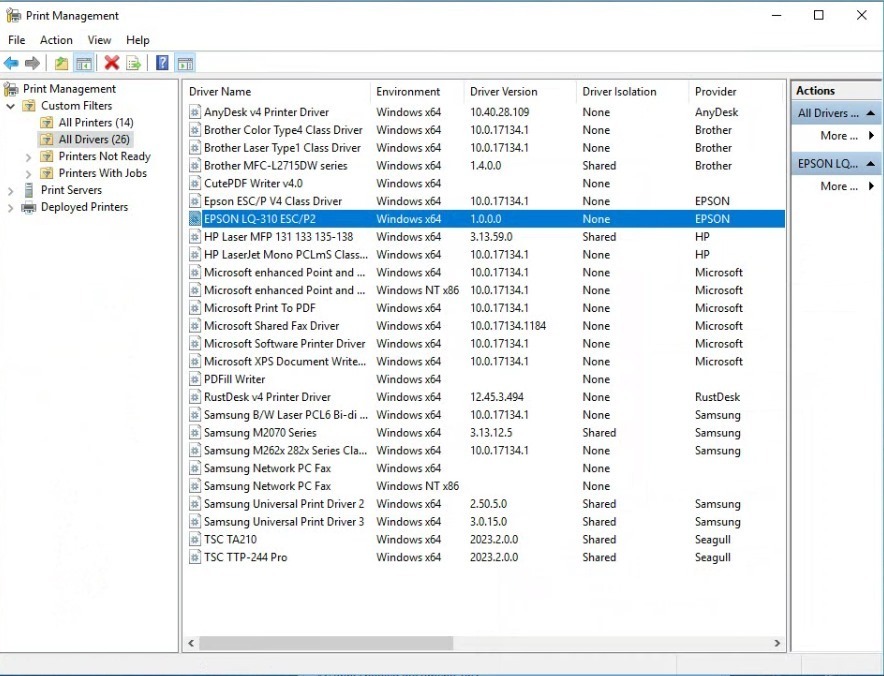Sort by Driver Version column header
This screenshot has height=676, width=884.
pos(520,91)
